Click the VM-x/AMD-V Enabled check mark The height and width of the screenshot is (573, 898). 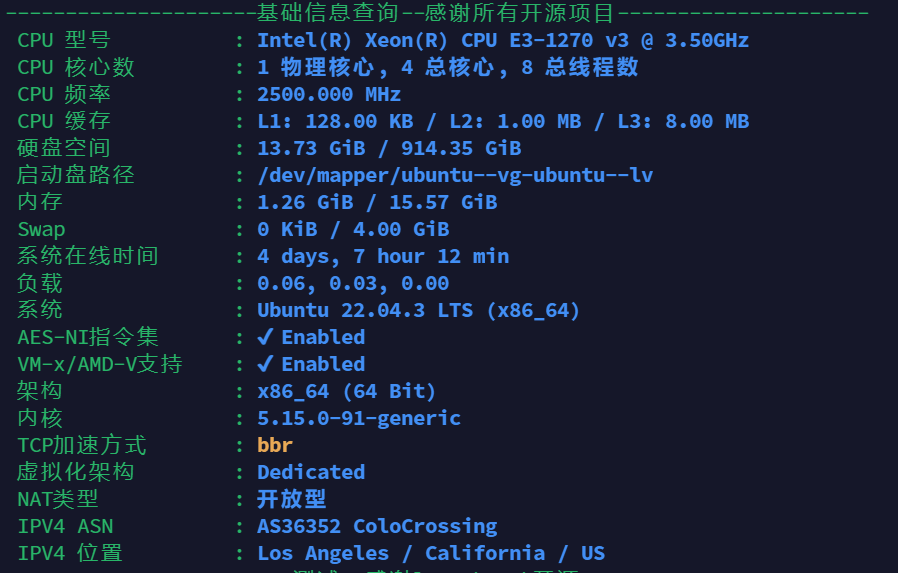point(266,364)
